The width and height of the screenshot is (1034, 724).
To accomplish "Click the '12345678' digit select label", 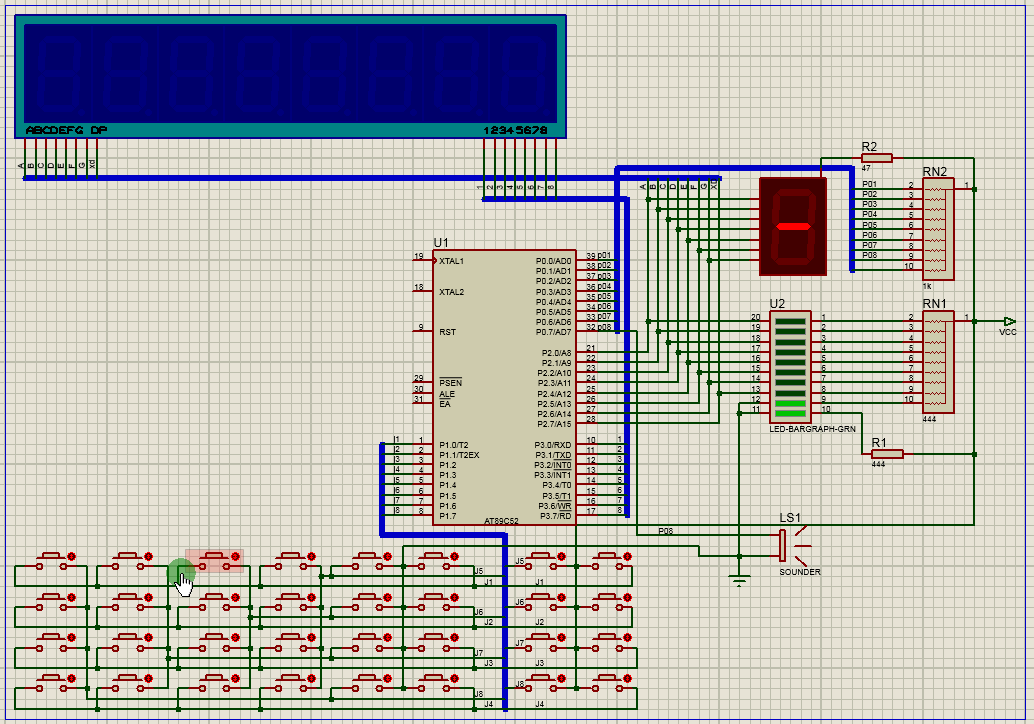I will (x=516, y=130).
